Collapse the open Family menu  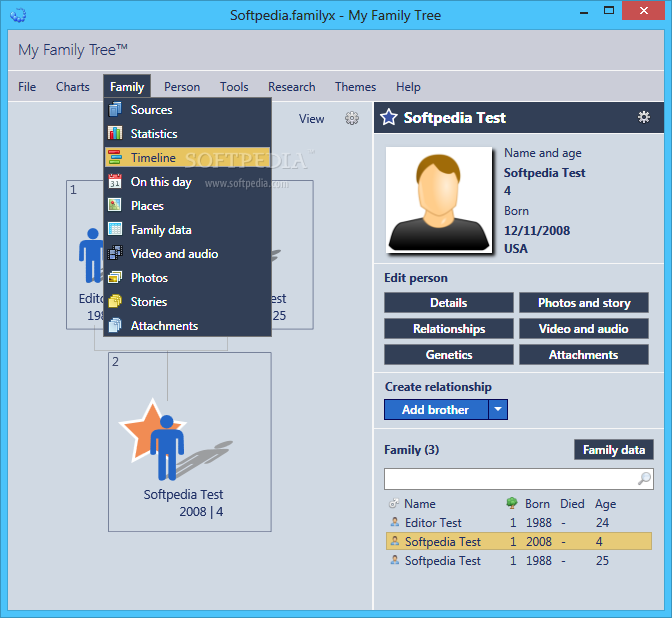click(127, 87)
